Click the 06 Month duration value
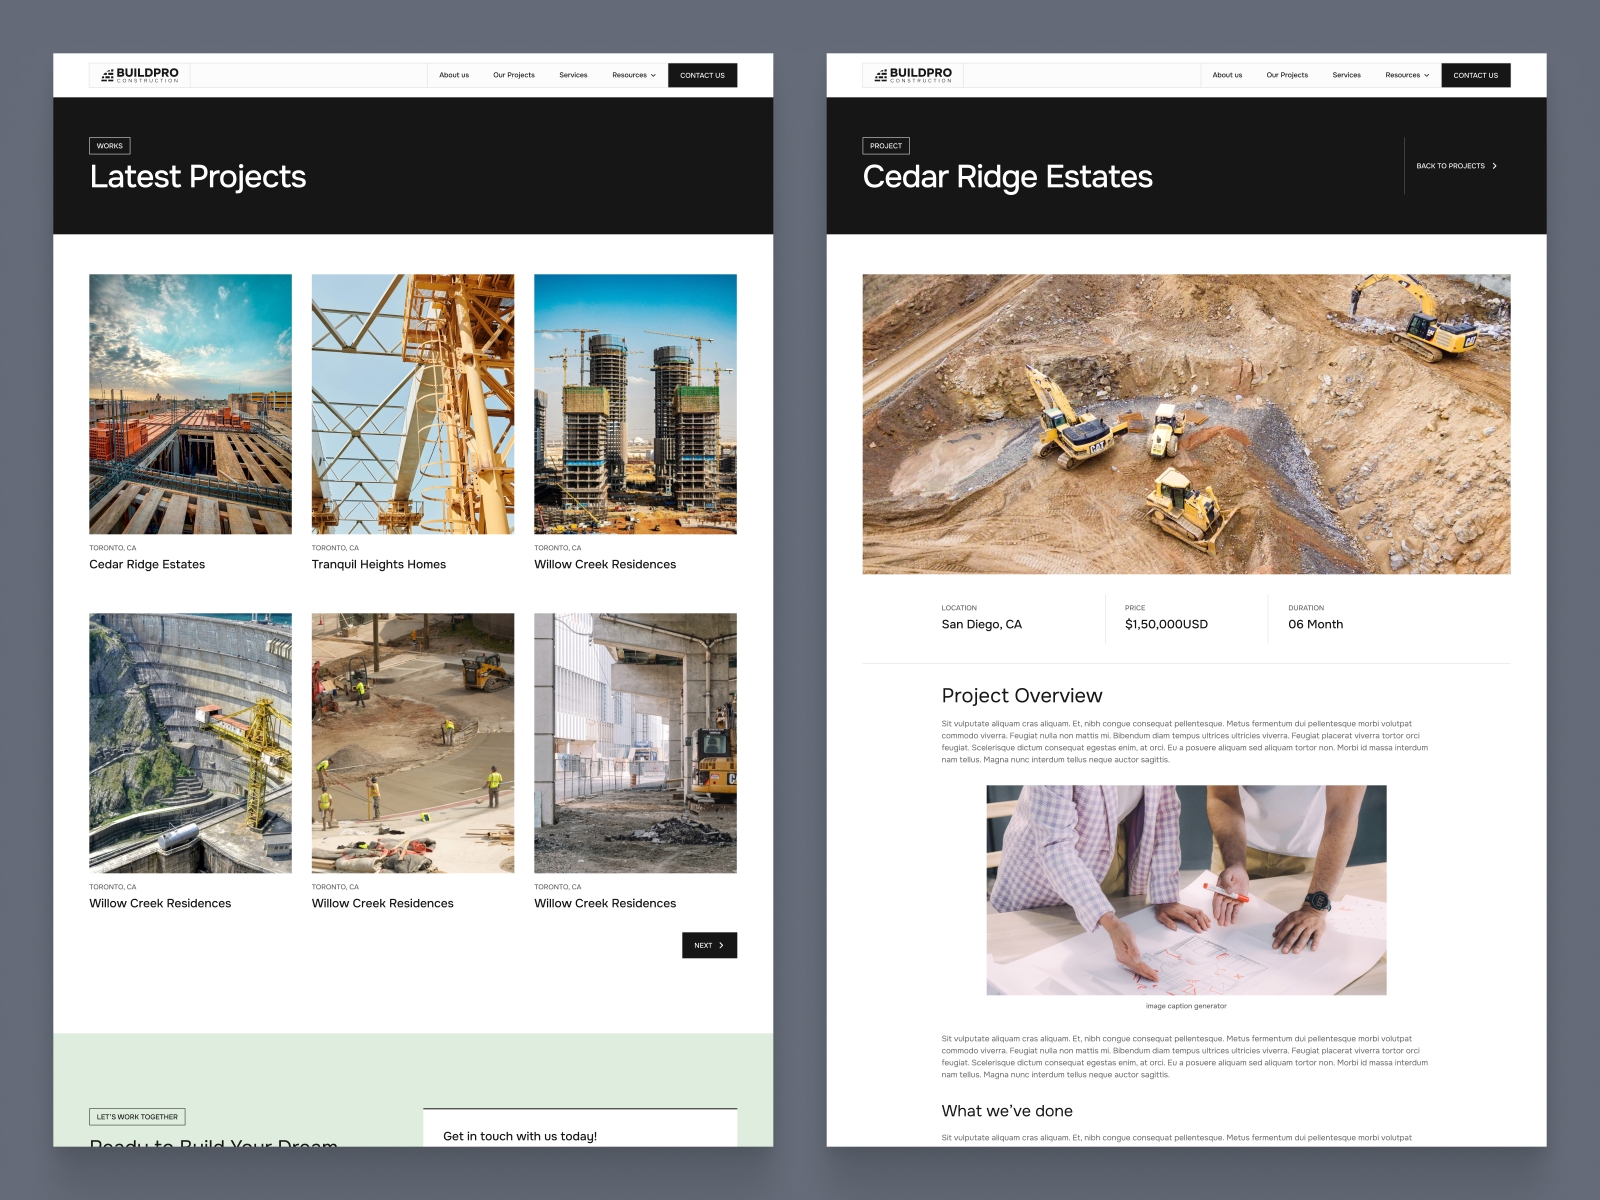1600x1200 pixels. coord(1315,624)
